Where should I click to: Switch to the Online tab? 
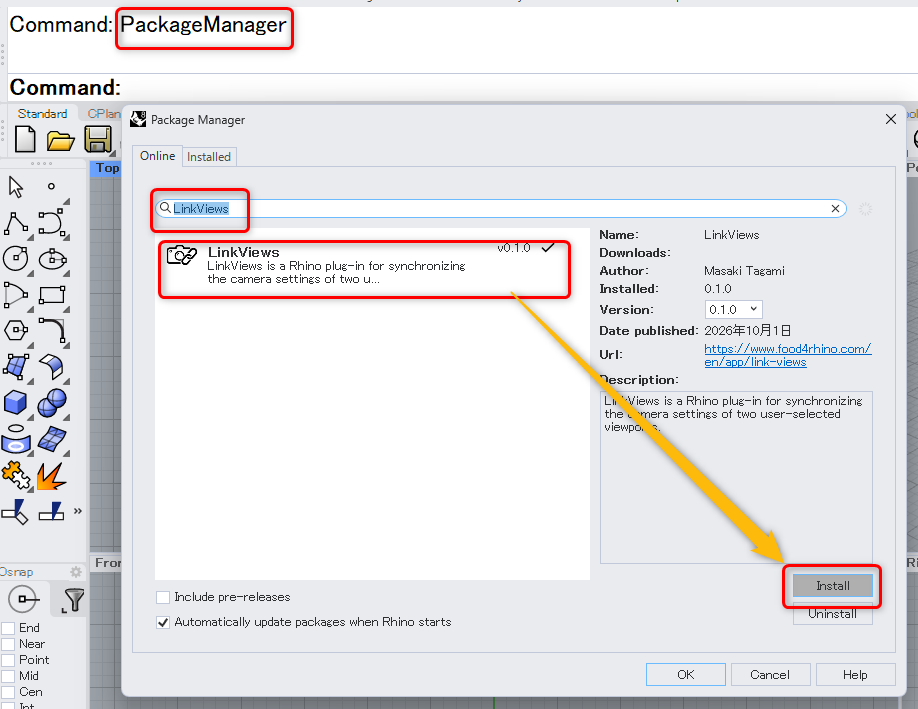(157, 156)
